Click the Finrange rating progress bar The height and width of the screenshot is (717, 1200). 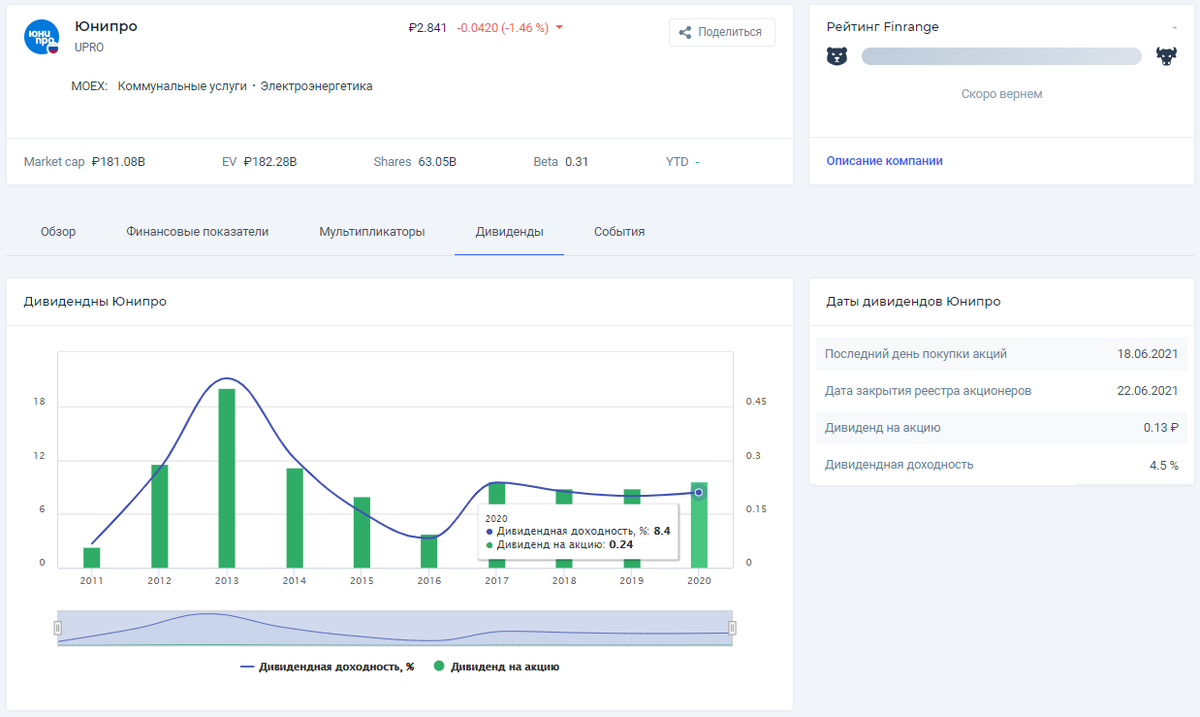[1001, 57]
